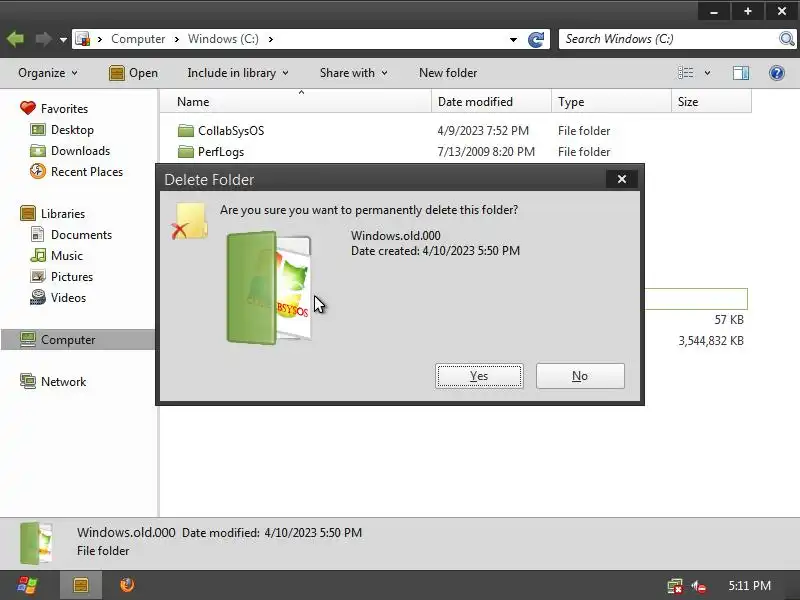Open Desktop in navigation pane
Image resolution: width=800 pixels, height=600 pixels.
pos(72,130)
